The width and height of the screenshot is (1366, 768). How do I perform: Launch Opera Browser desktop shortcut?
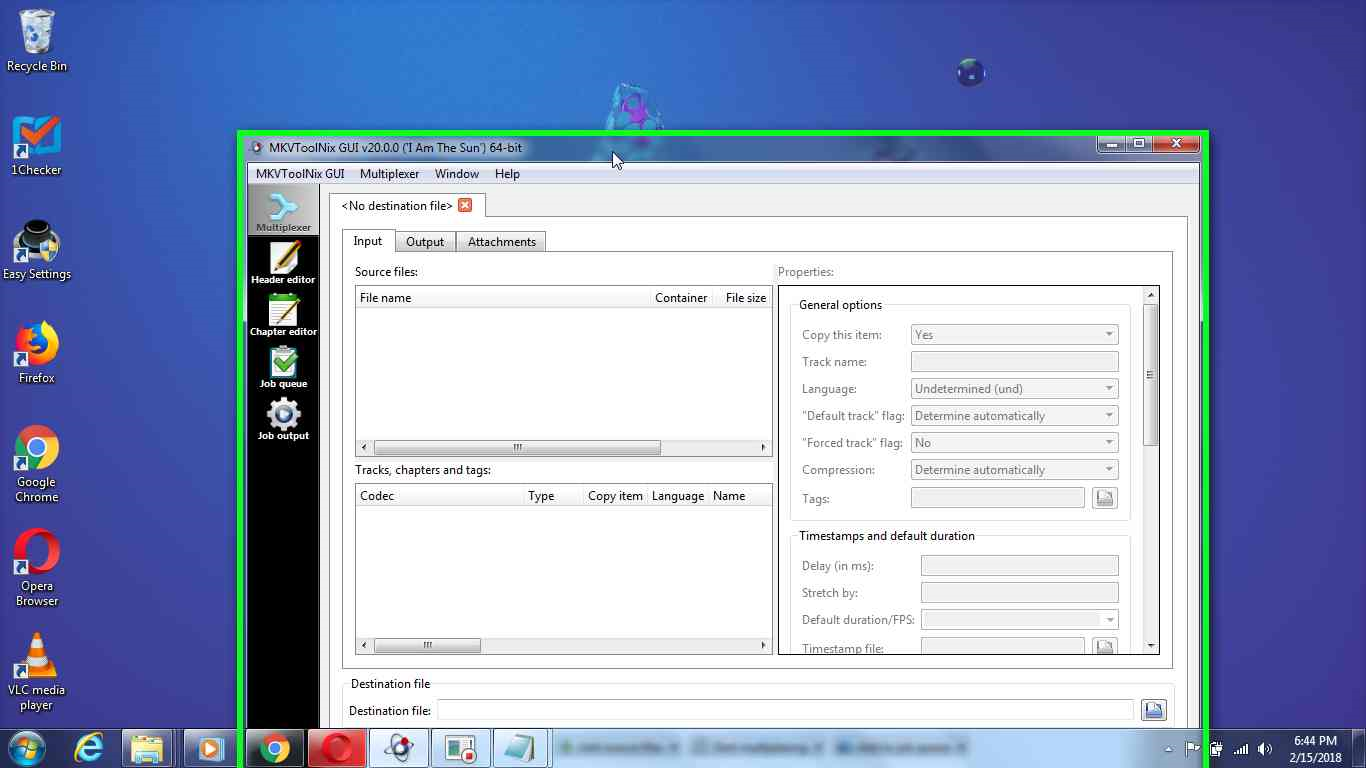[37, 569]
